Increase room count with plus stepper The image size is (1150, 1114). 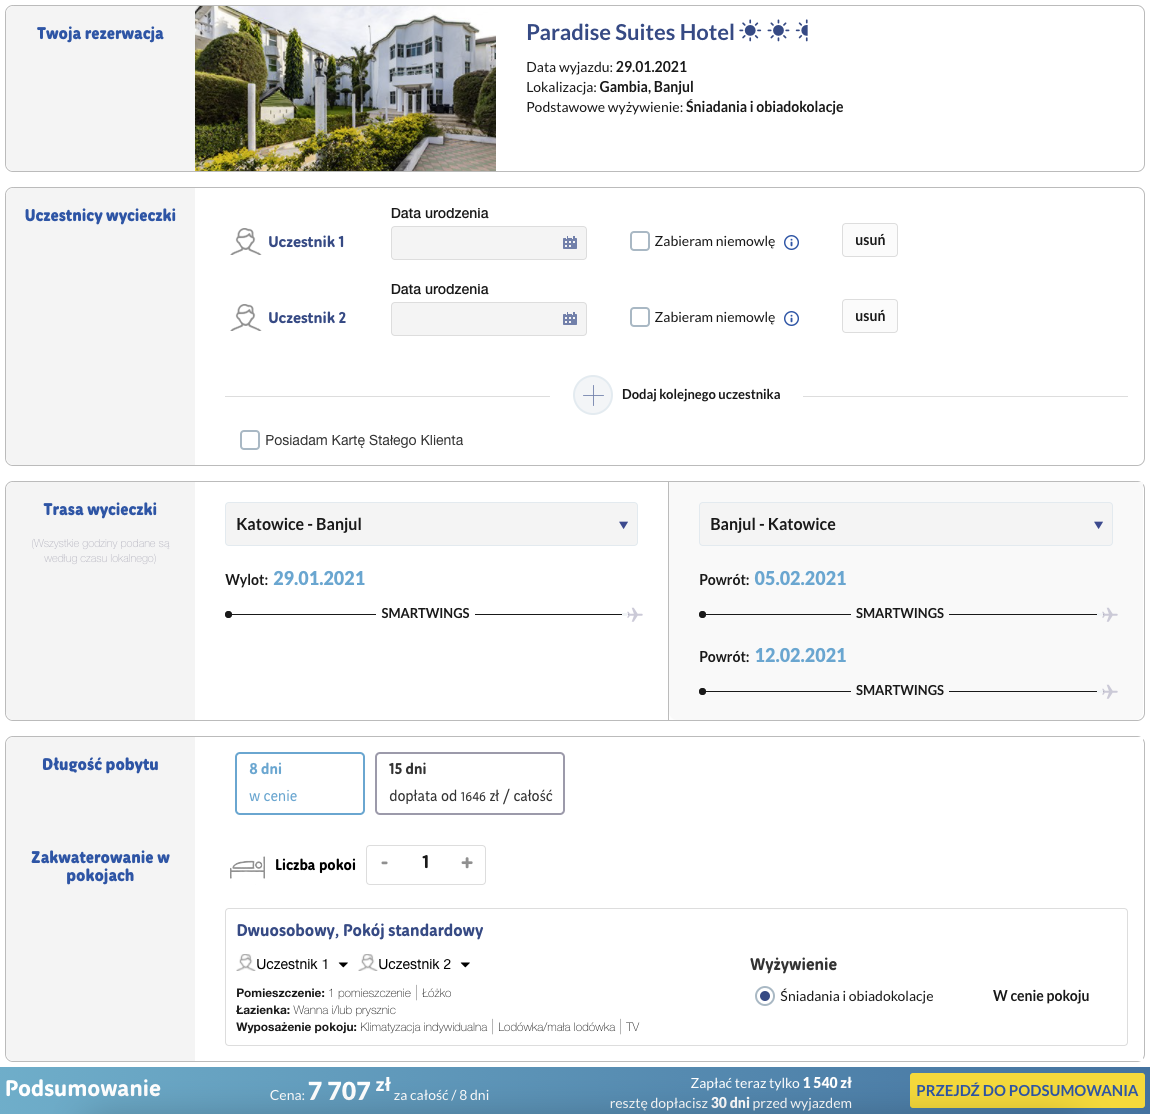click(466, 864)
